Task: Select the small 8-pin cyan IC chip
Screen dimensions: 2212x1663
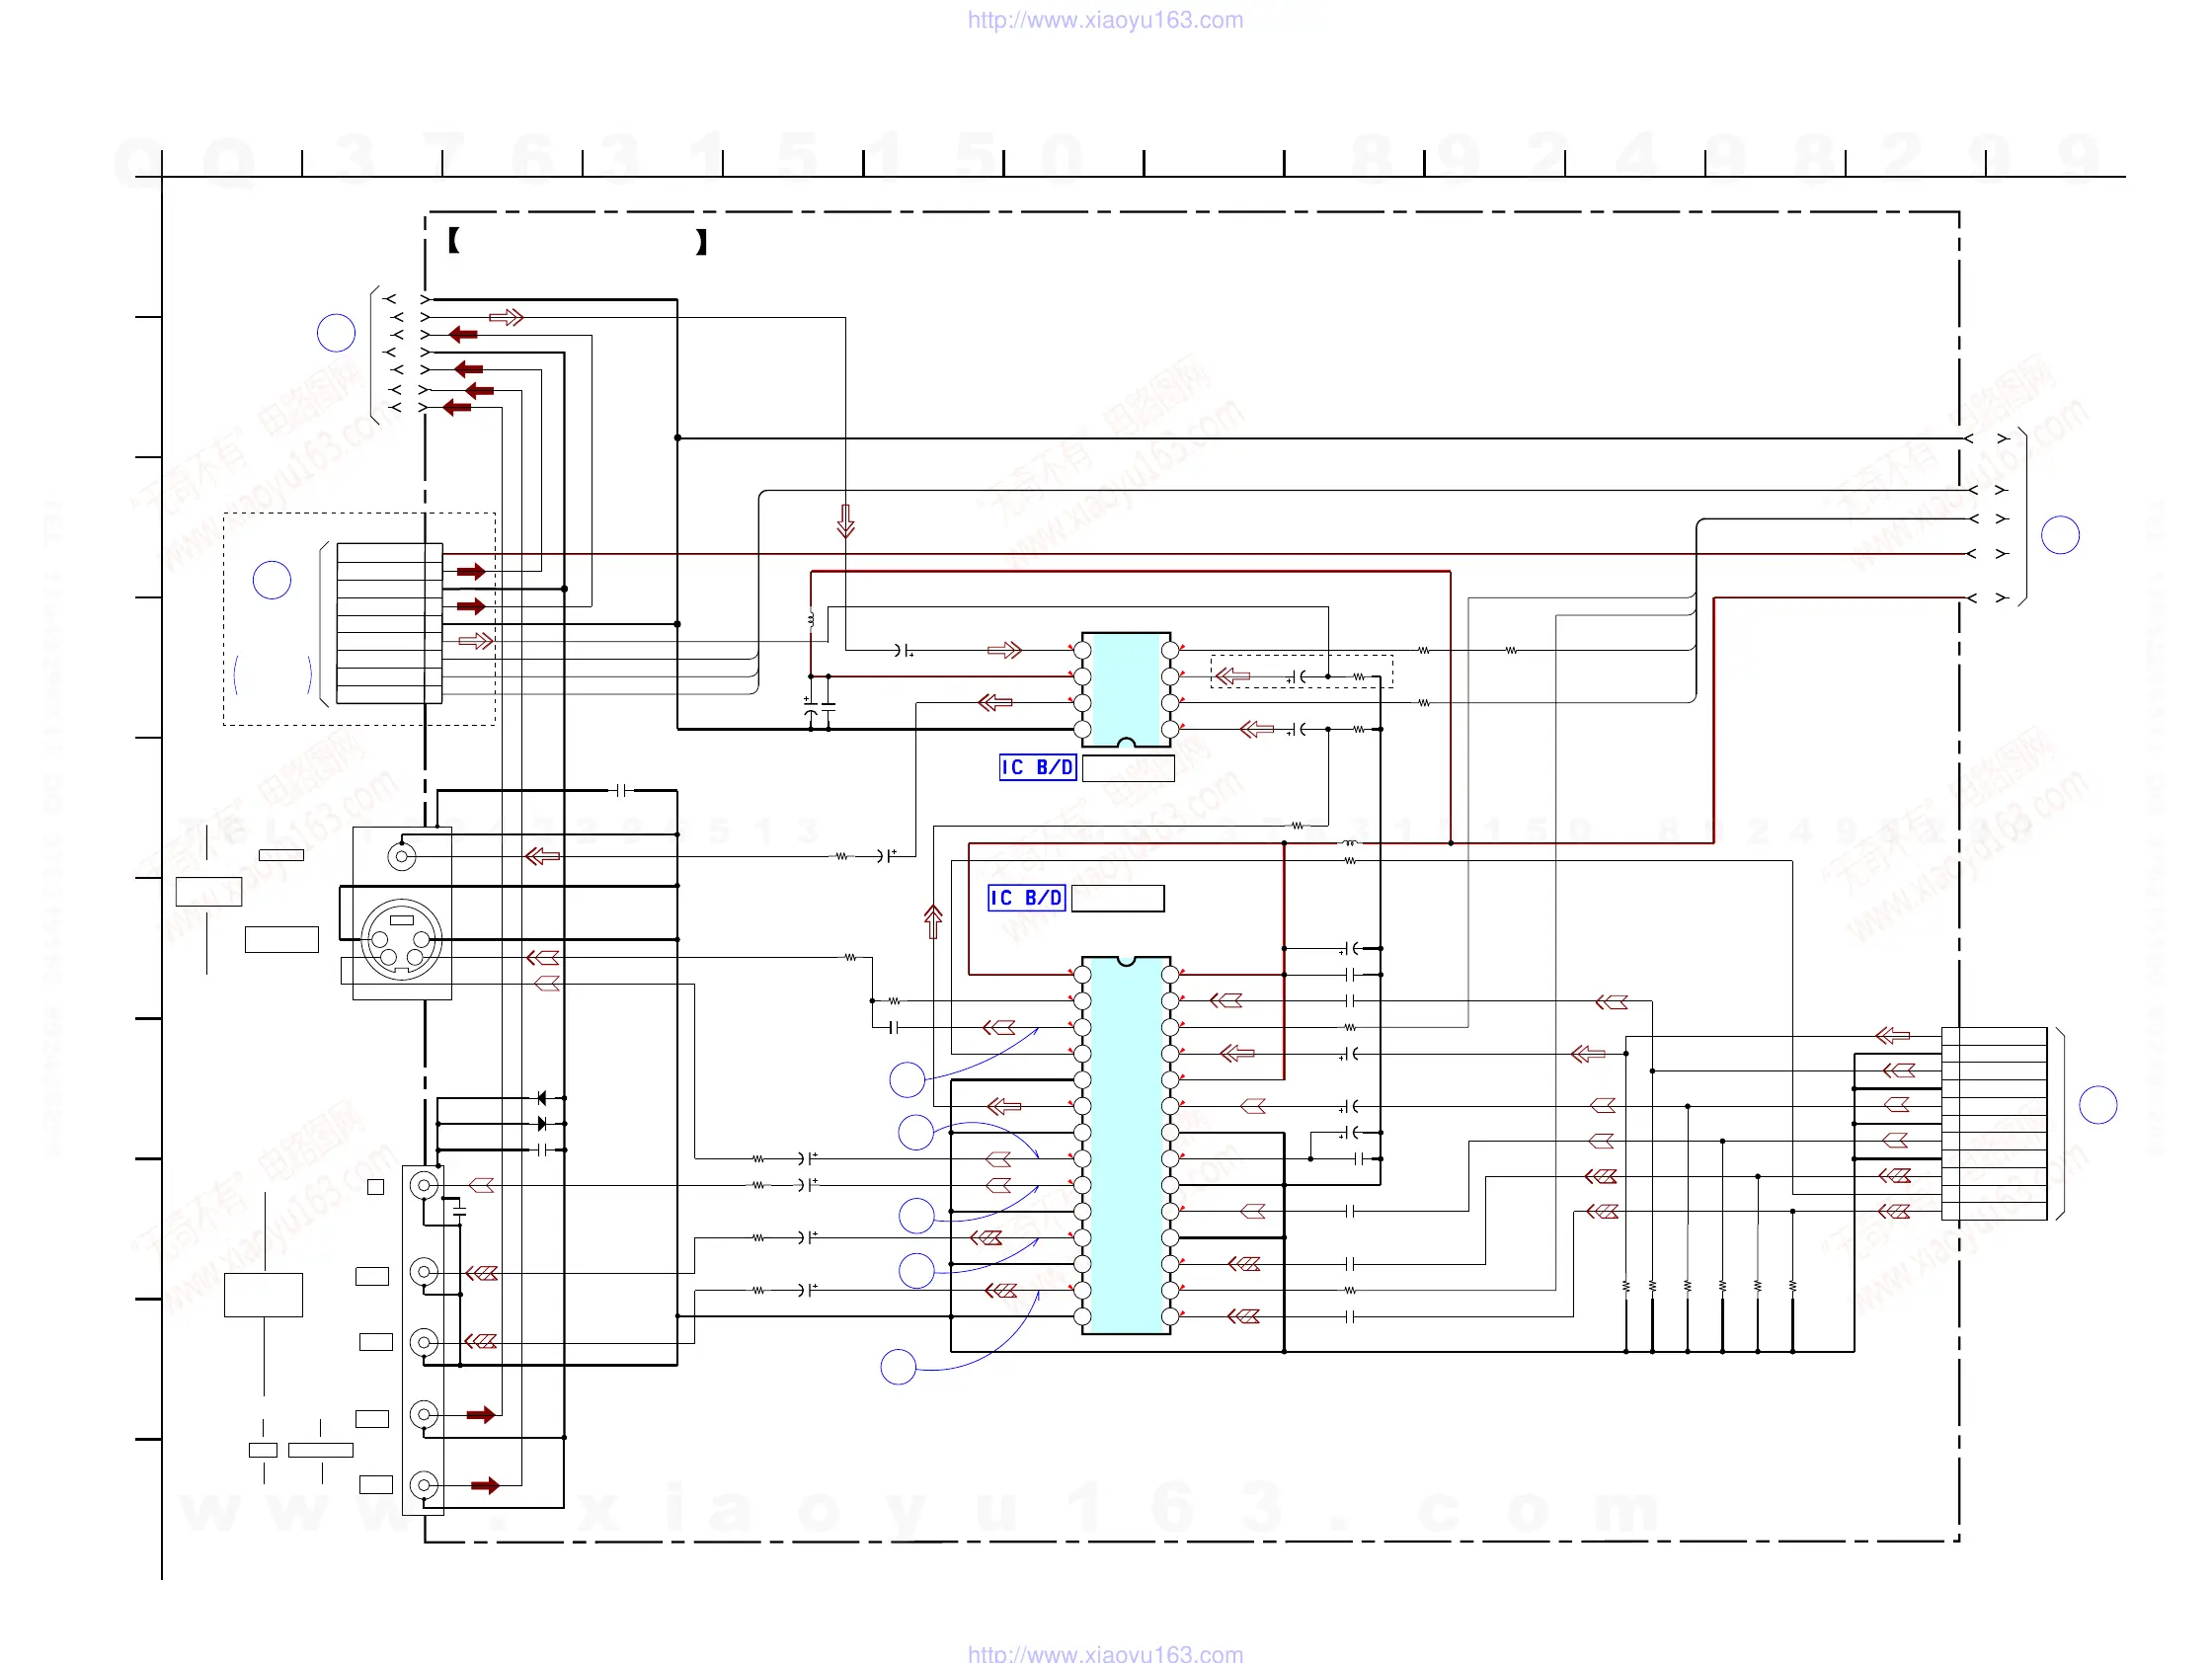Action: pos(1126,689)
